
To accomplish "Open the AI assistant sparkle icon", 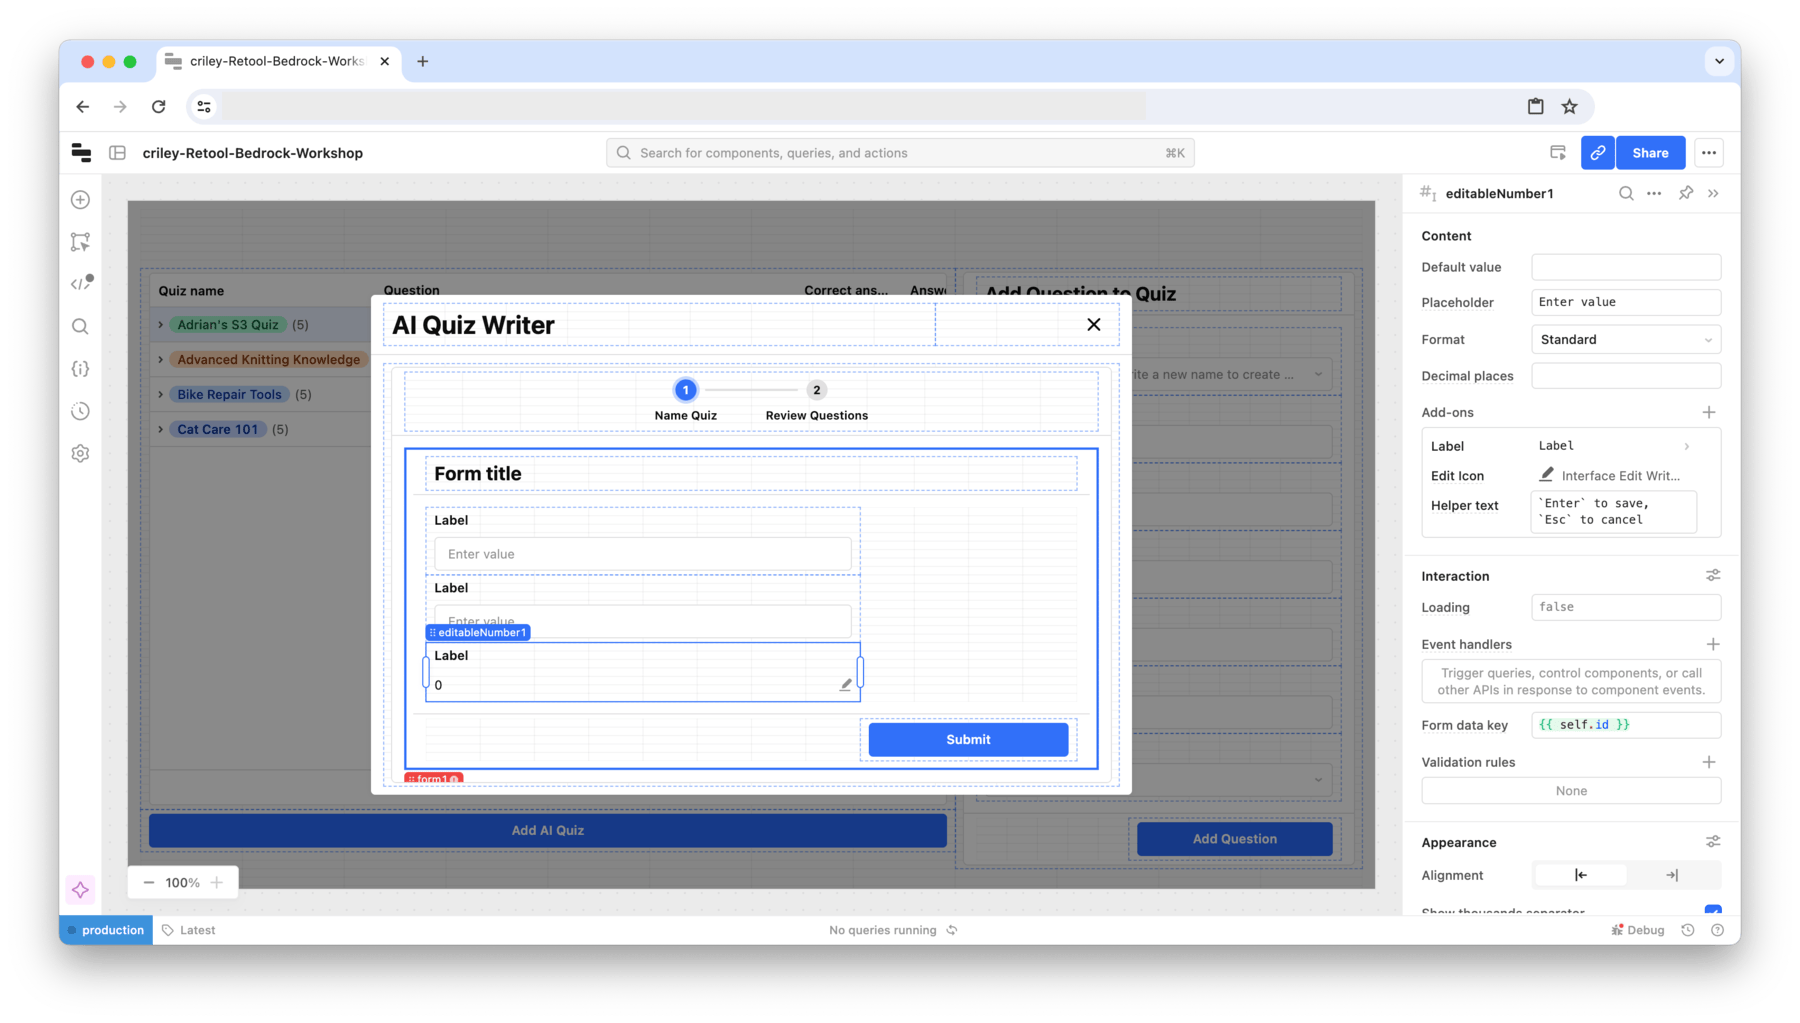I will [x=81, y=890].
